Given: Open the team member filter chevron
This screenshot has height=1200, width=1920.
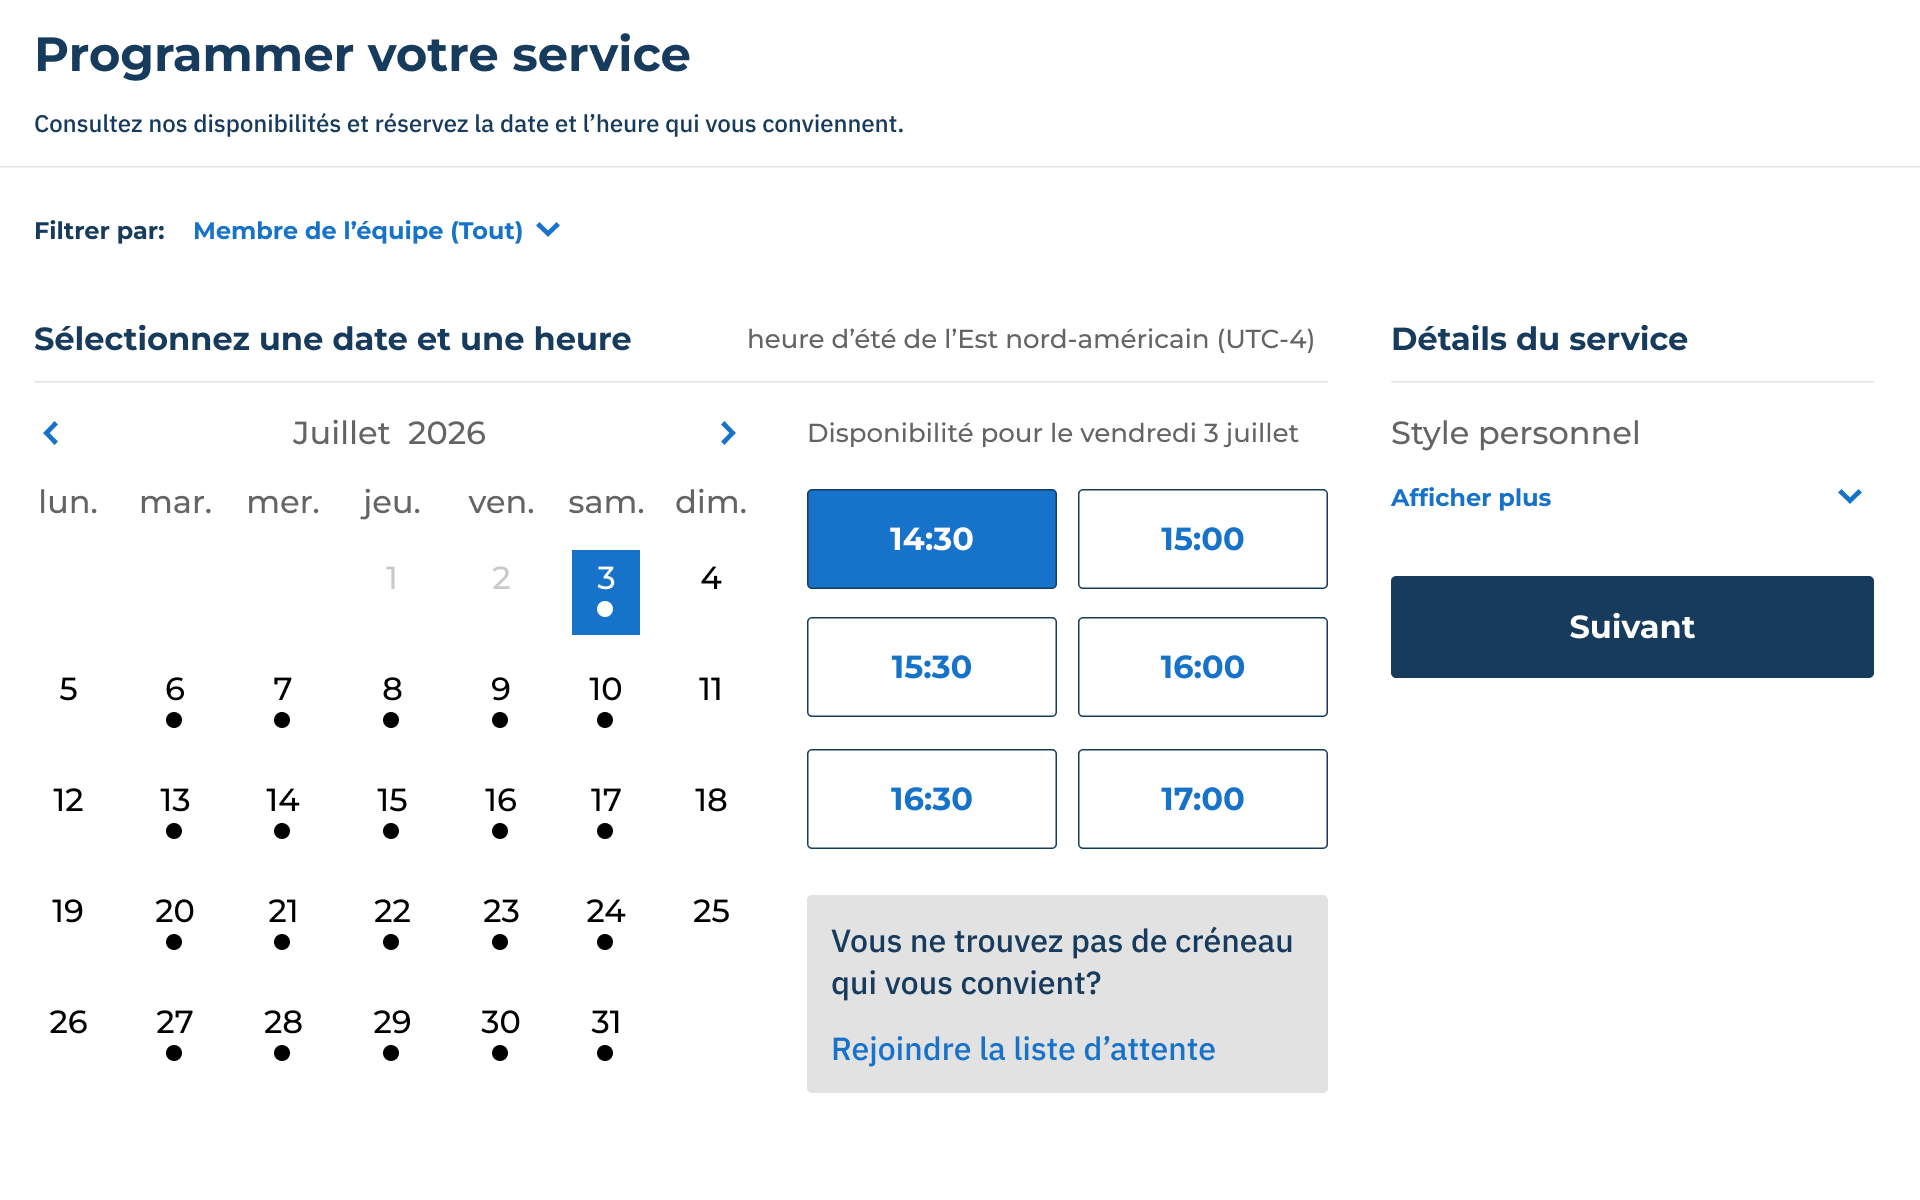Looking at the screenshot, I should click(x=548, y=230).
